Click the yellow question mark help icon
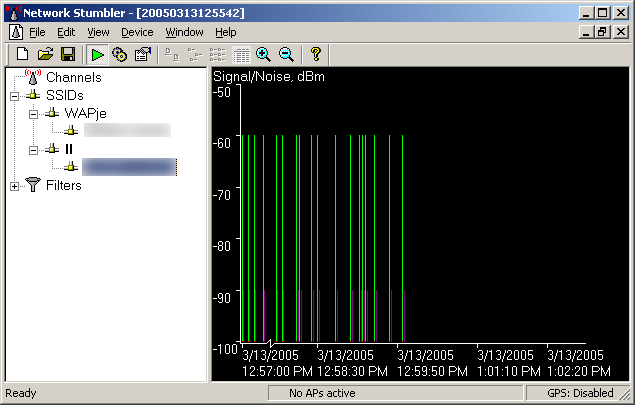The height and width of the screenshot is (405, 635). pos(316,54)
